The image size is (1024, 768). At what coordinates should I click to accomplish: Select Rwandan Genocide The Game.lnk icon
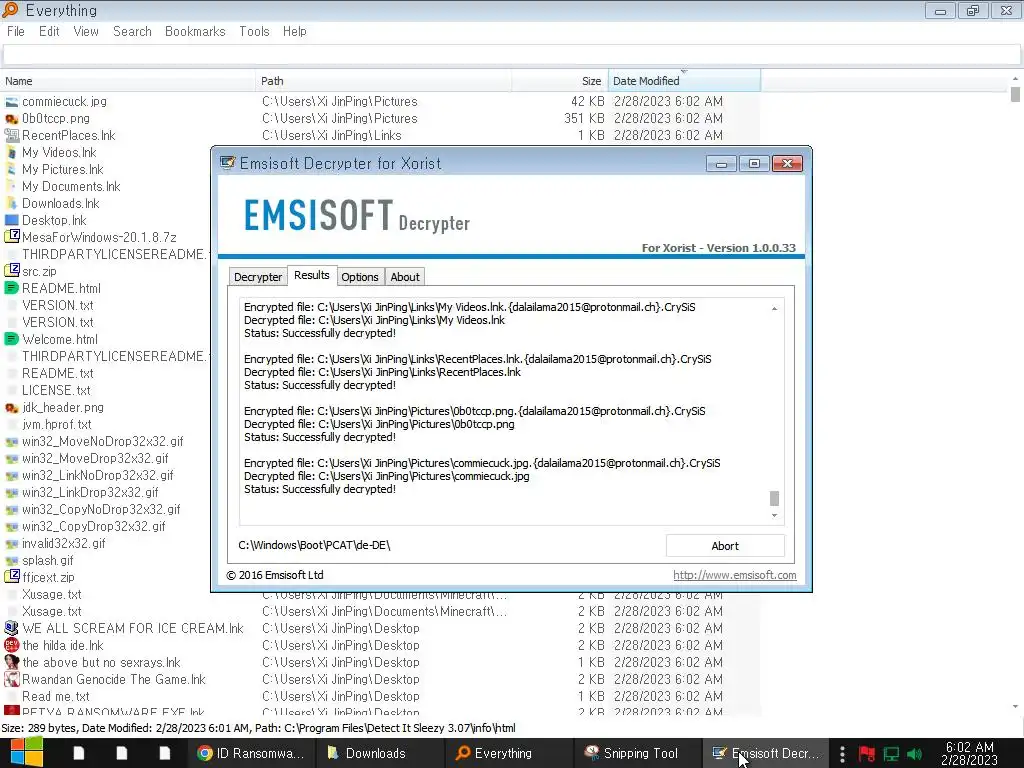coord(12,679)
